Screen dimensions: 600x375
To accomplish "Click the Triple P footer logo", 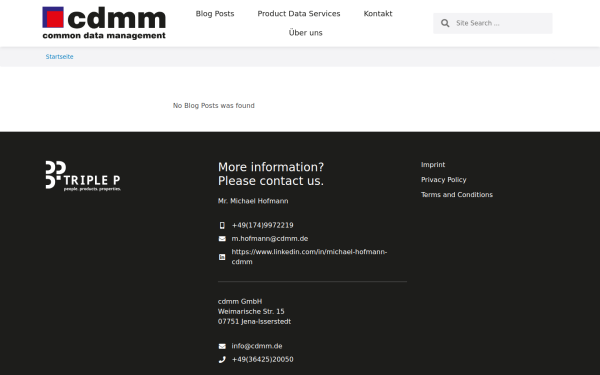I will point(83,176).
